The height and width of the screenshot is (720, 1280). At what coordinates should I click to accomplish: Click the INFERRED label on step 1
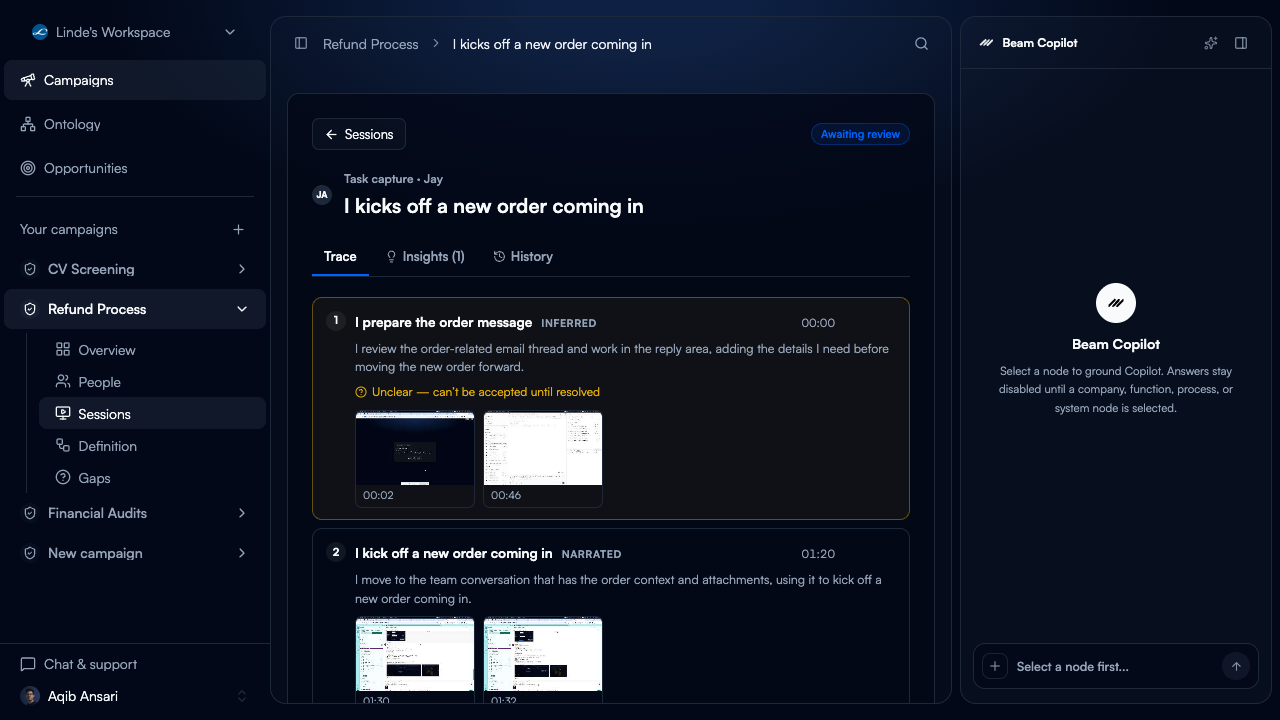[x=569, y=323]
